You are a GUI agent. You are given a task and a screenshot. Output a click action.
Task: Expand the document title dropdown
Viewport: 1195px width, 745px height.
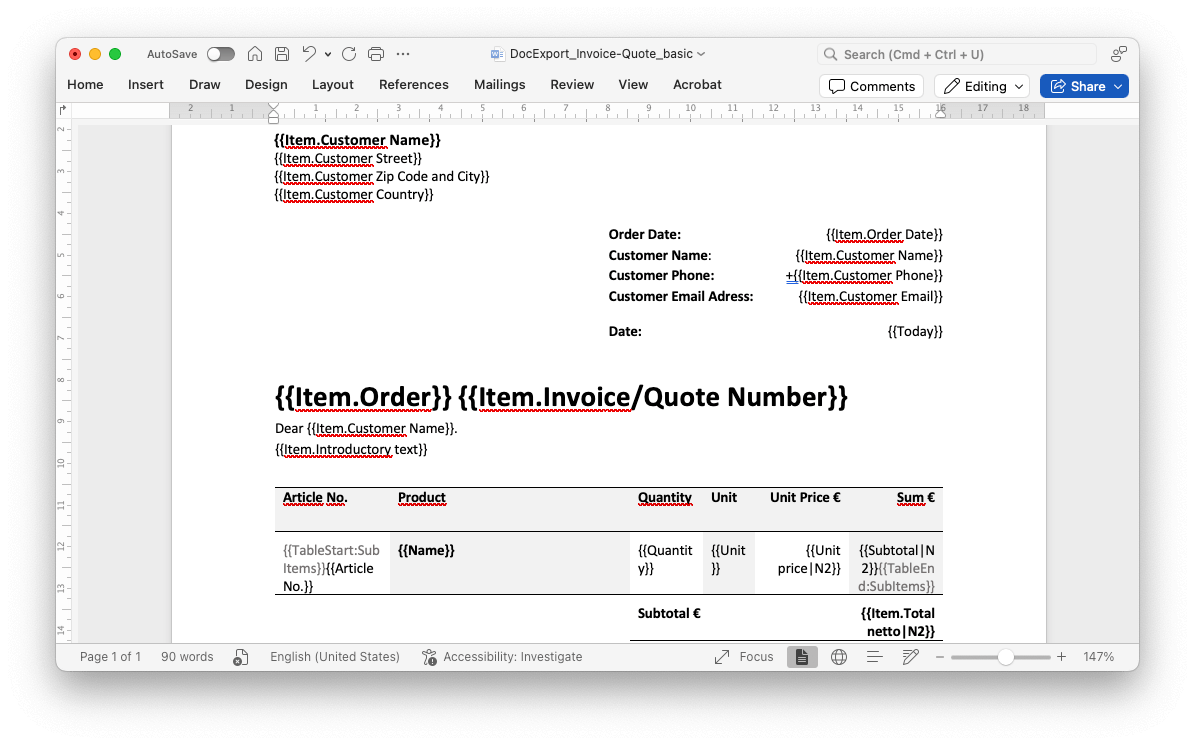click(701, 54)
